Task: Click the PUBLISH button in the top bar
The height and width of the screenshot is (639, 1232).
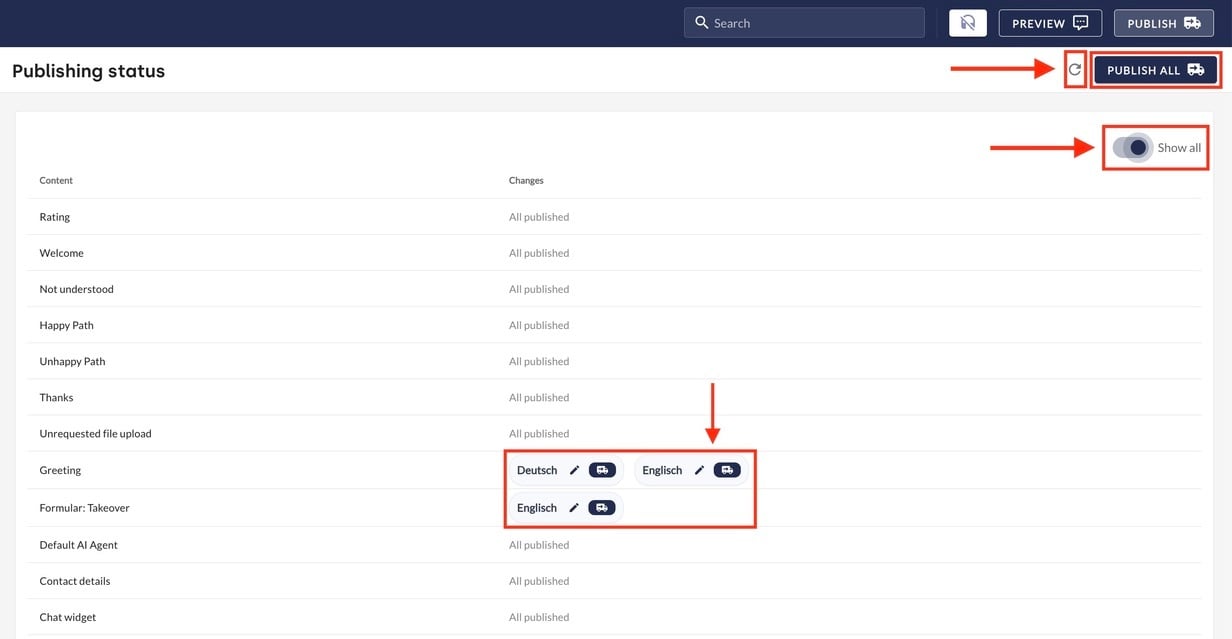Action: 1163,23
